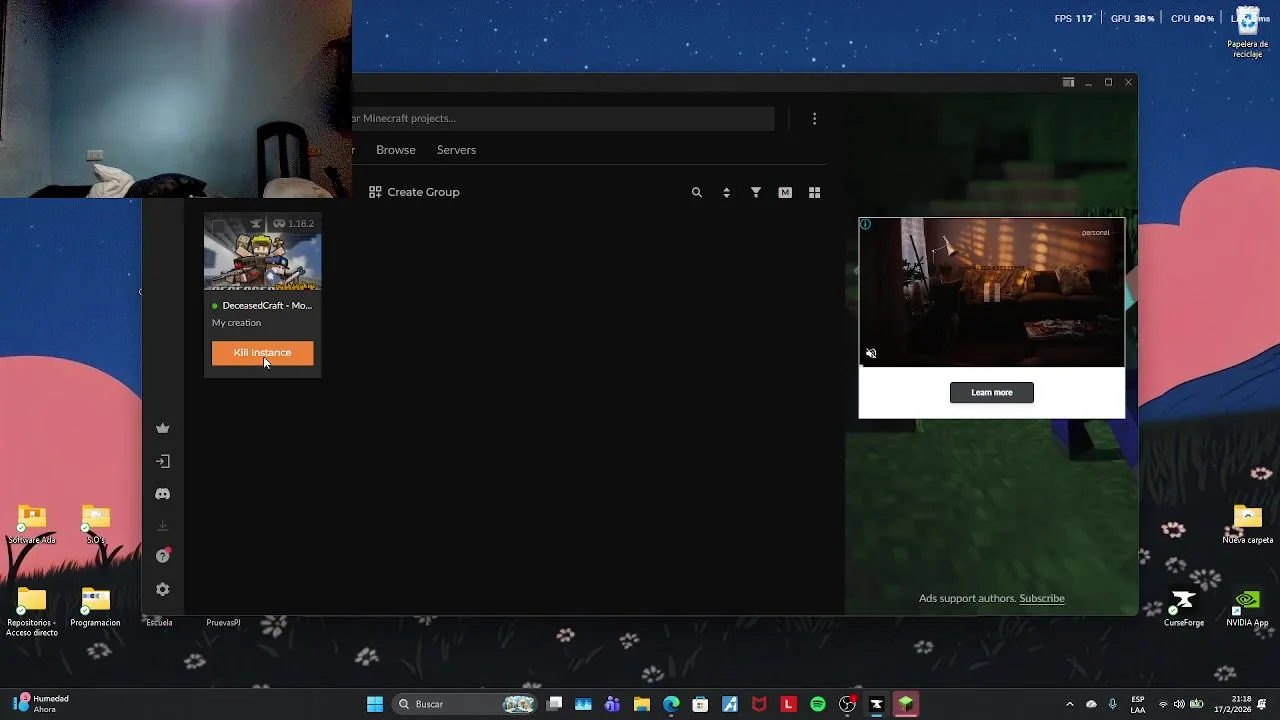Select Repositorios shortcut folder
Screen dimensions: 1280x720
point(32,612)
